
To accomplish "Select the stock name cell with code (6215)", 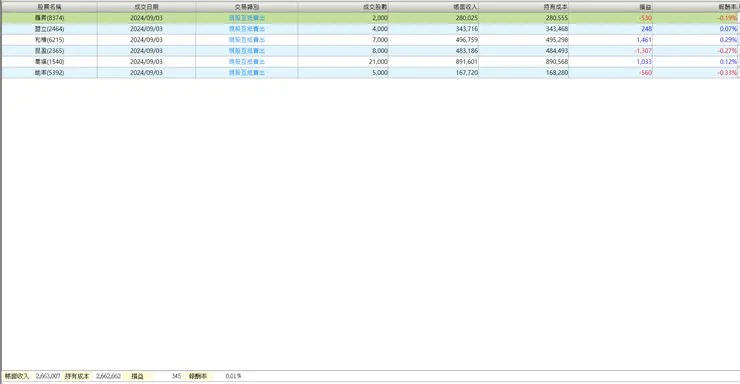I will coord(50,40).
